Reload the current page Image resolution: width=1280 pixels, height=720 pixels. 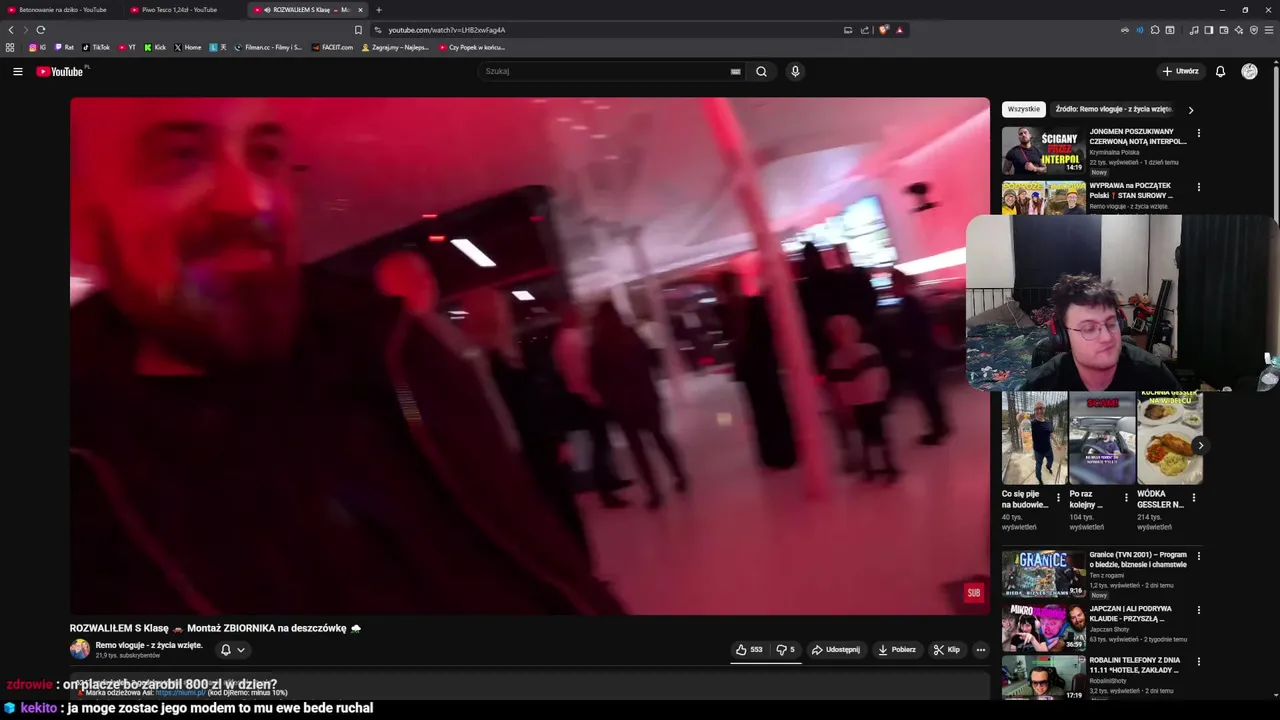click(41, 30)
